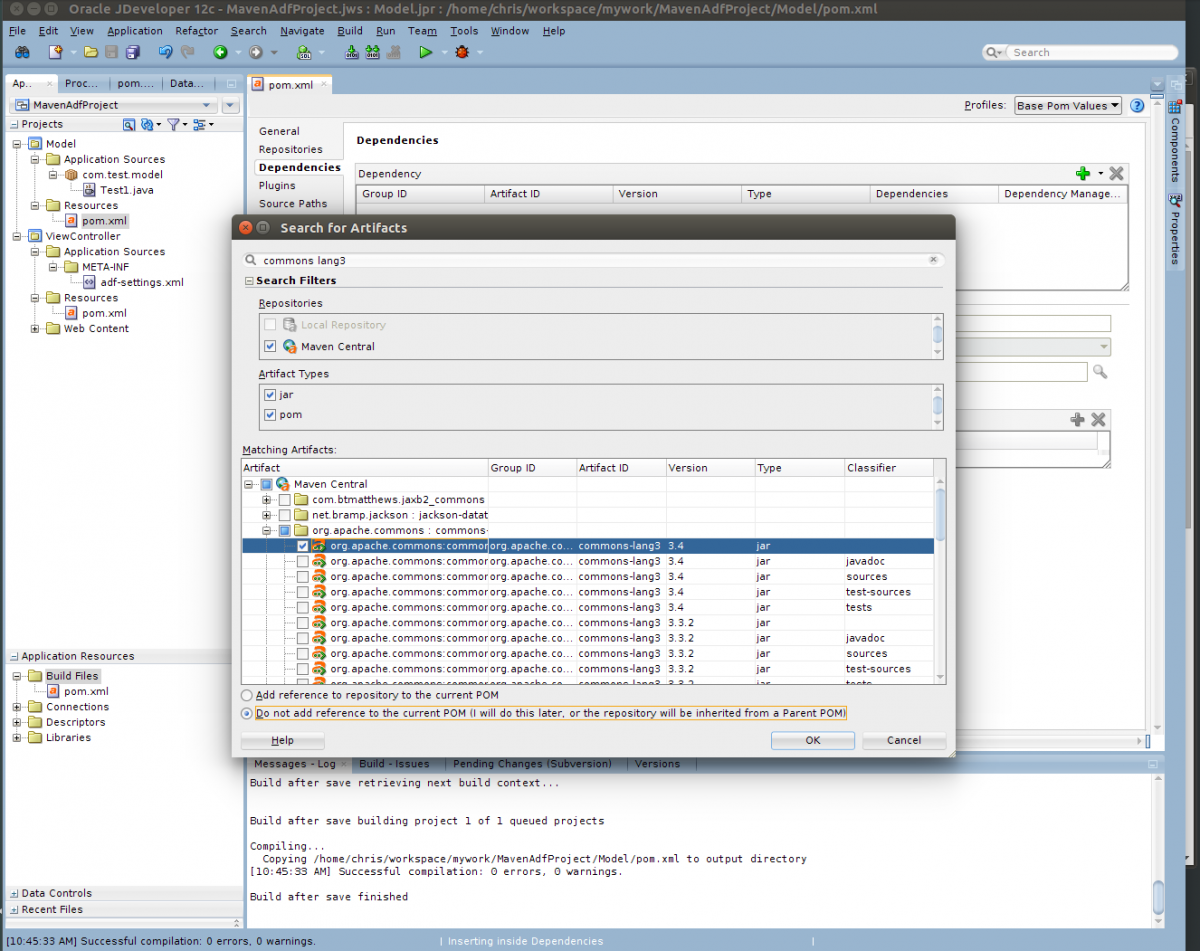Switch to the Build - Issues tab
The image size is (1200, 951).
(x=396, y=763)
